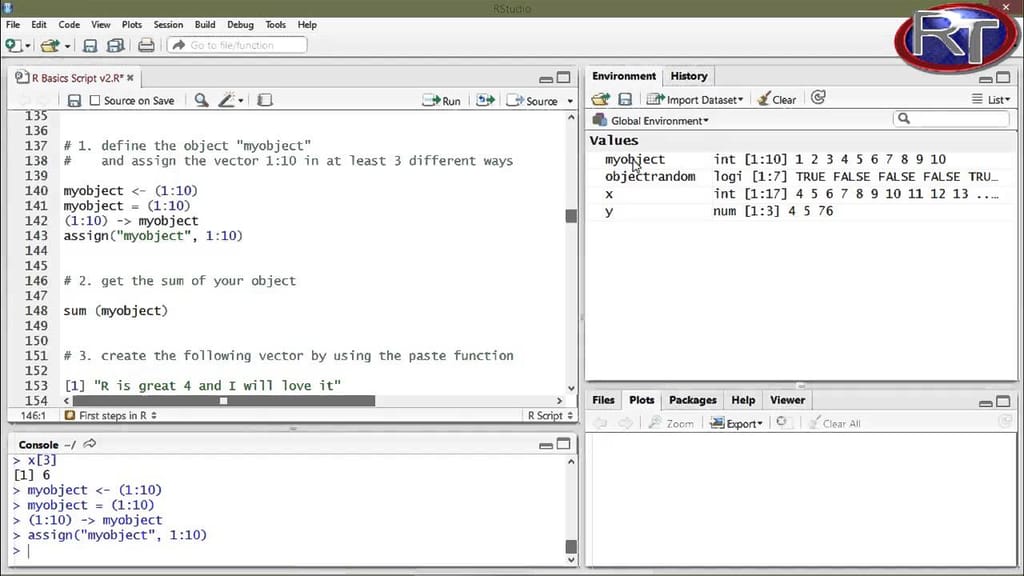This screenshot has height=576, width=1024.
Task: Source the entire script with the Source icon
Action: point(537,100)
